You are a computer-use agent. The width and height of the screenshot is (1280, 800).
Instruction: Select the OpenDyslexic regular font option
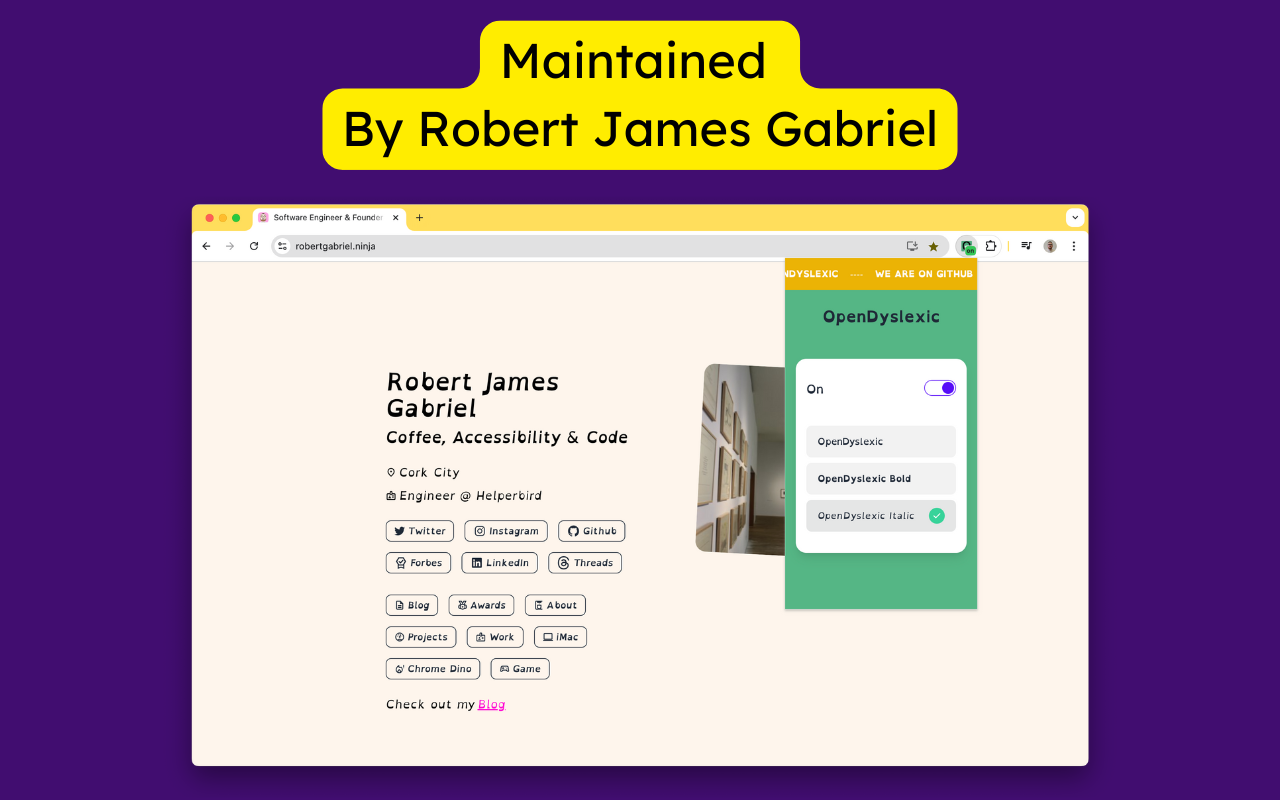click(x=880, y=441)
